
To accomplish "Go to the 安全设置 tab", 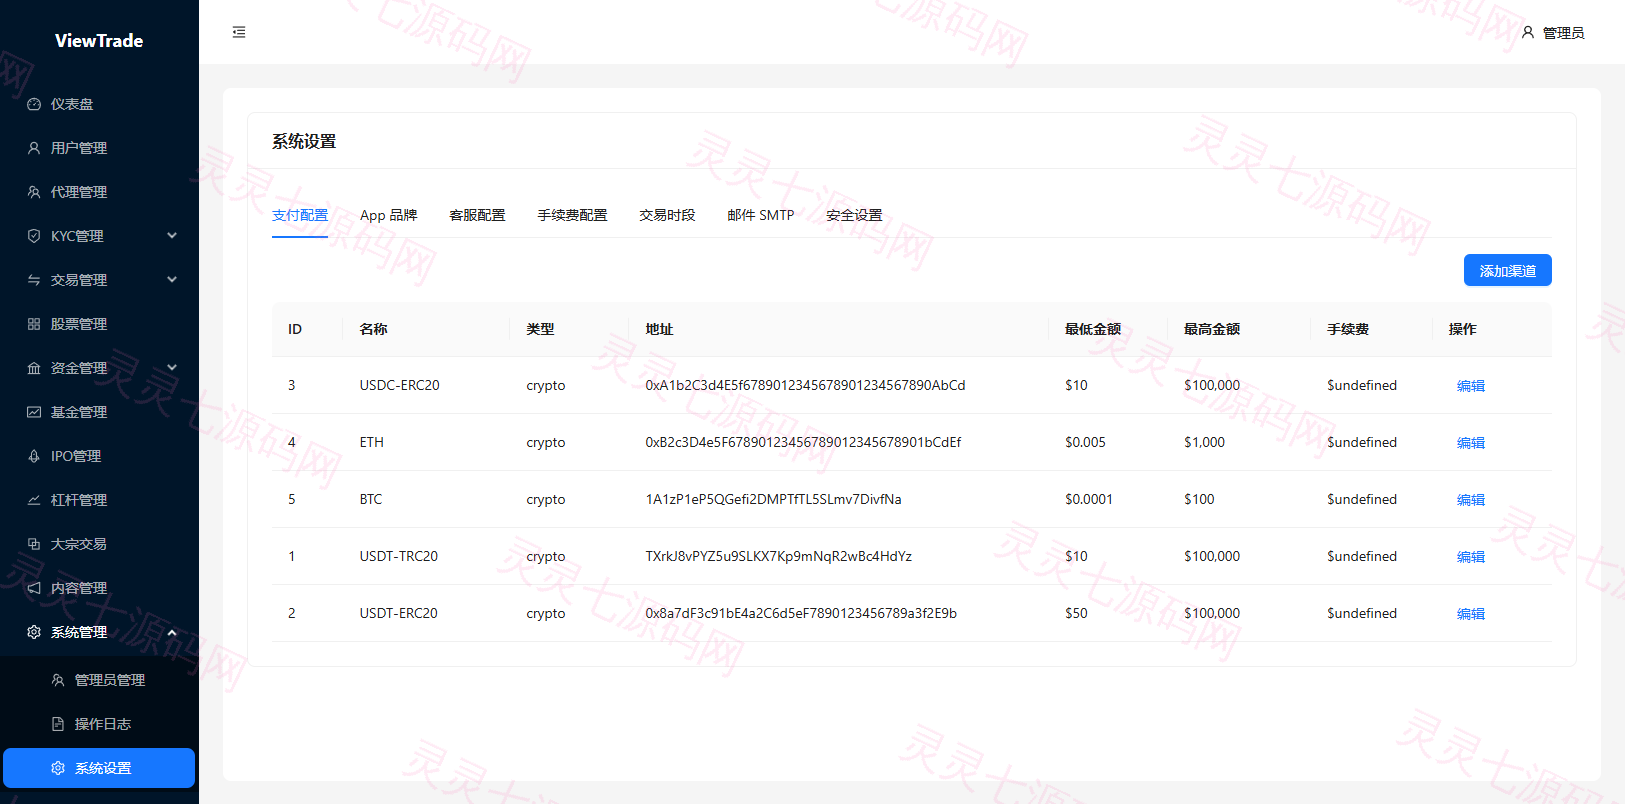I will click(x=854, y=215).
